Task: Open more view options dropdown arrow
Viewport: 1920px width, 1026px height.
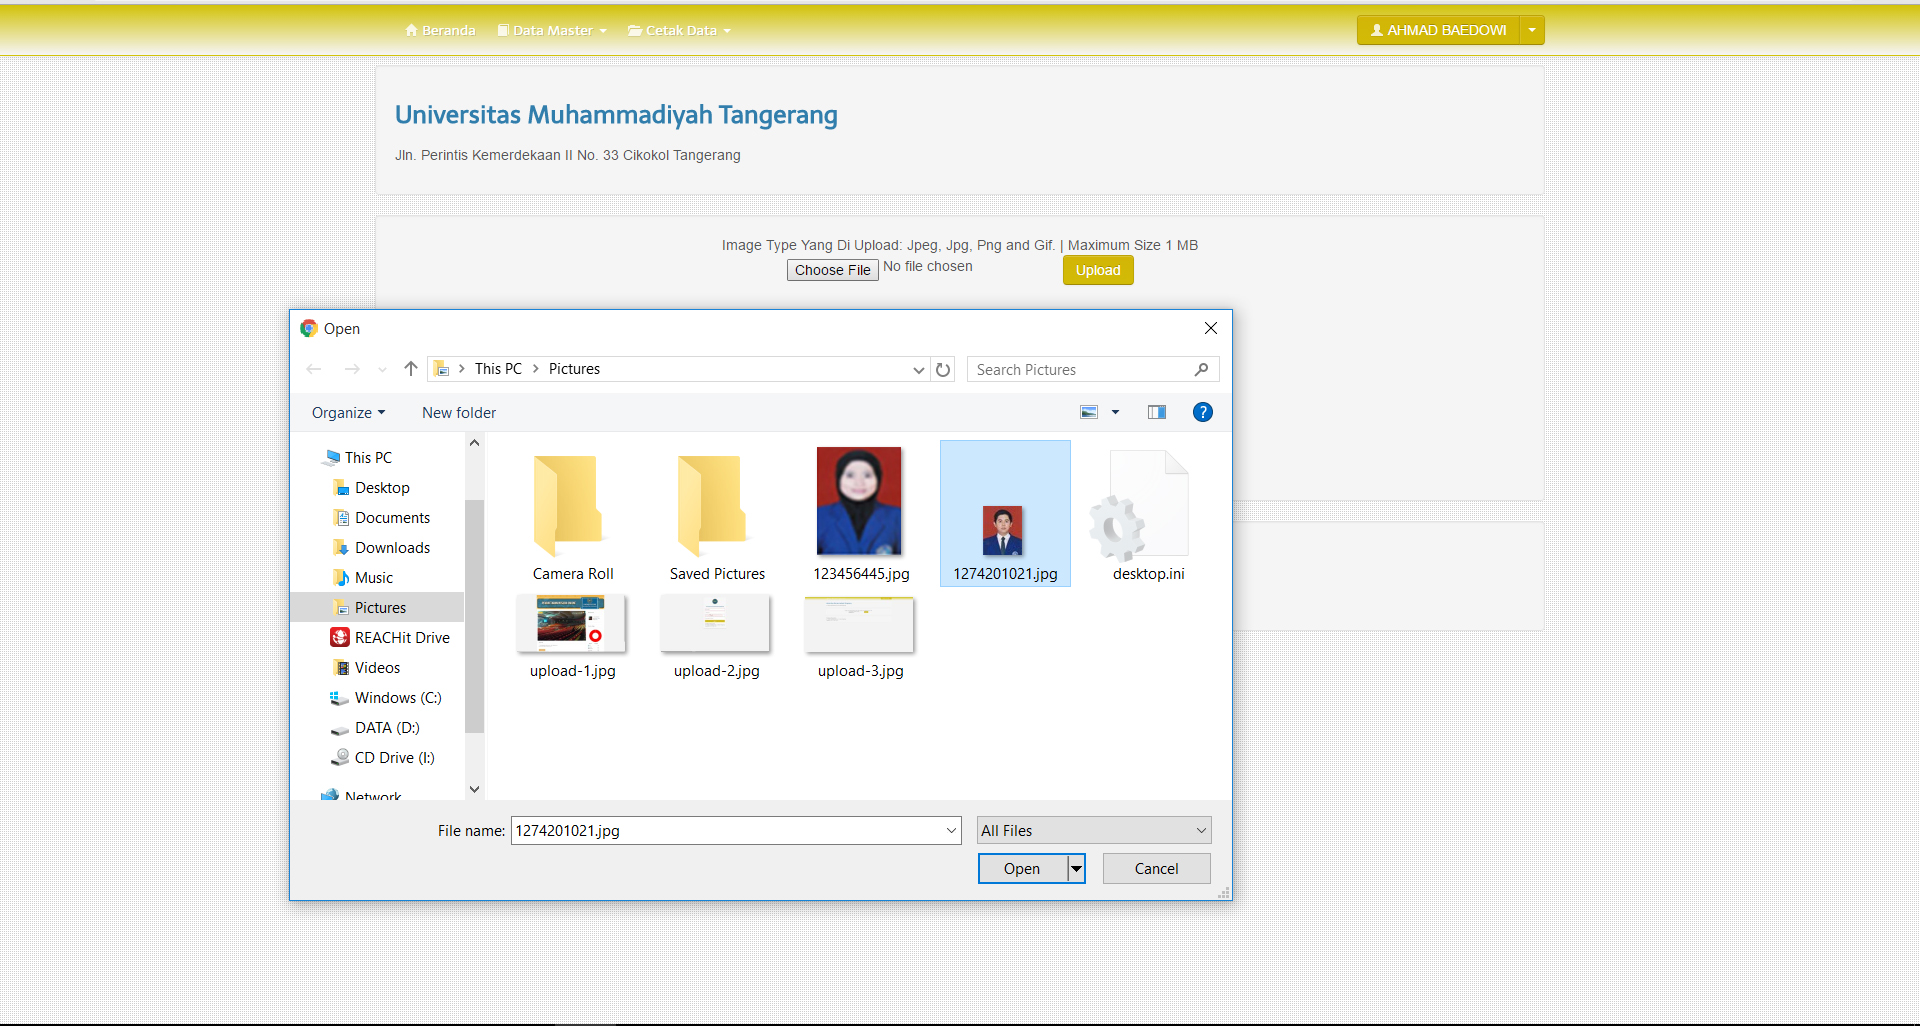Action: point(1115,412)
